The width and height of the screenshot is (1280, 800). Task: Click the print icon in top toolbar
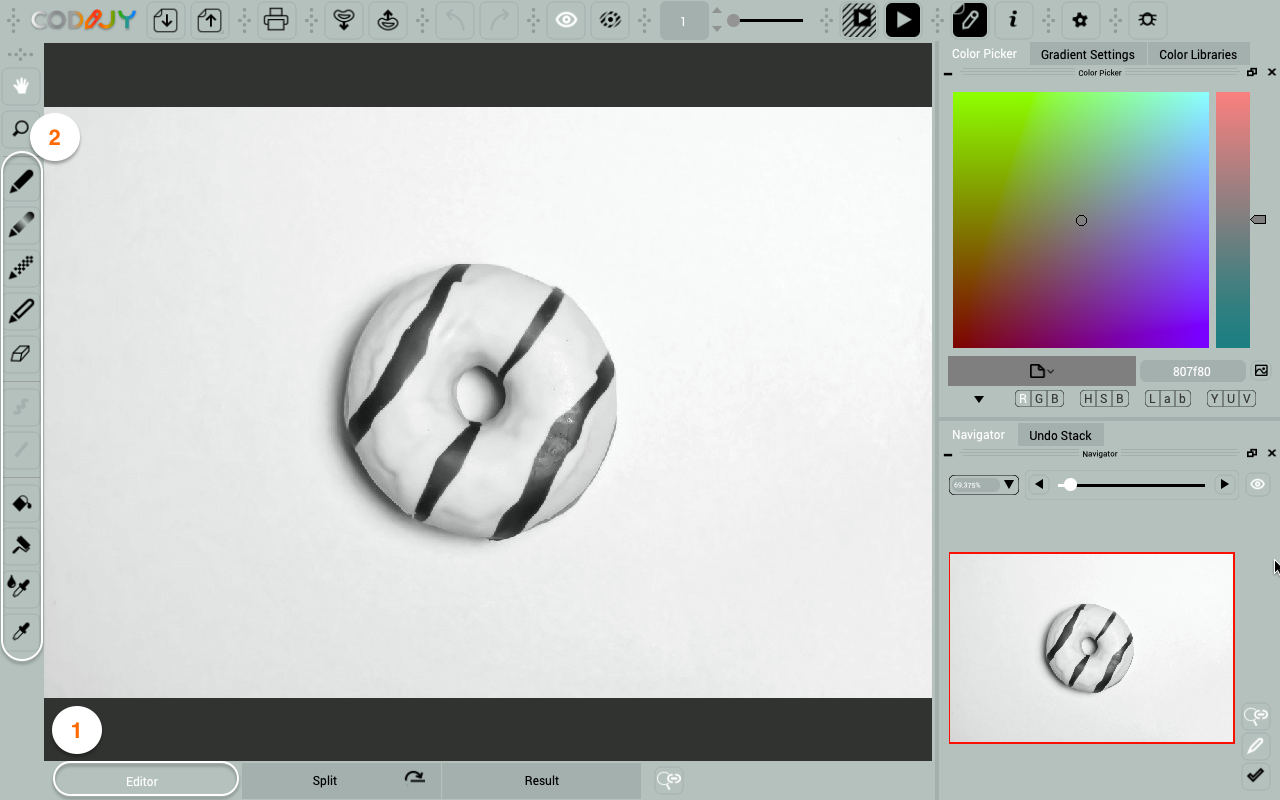click(276, 20)
